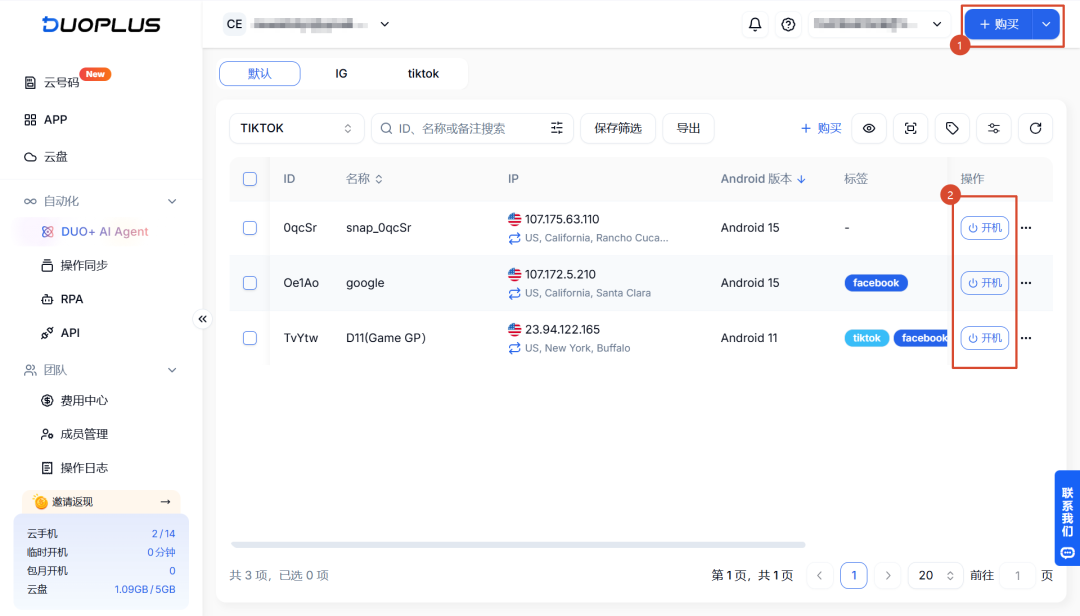Screen dimensions: 1080x616
Task: Click the blue 购买 button in header
Action: click(999, 24)
